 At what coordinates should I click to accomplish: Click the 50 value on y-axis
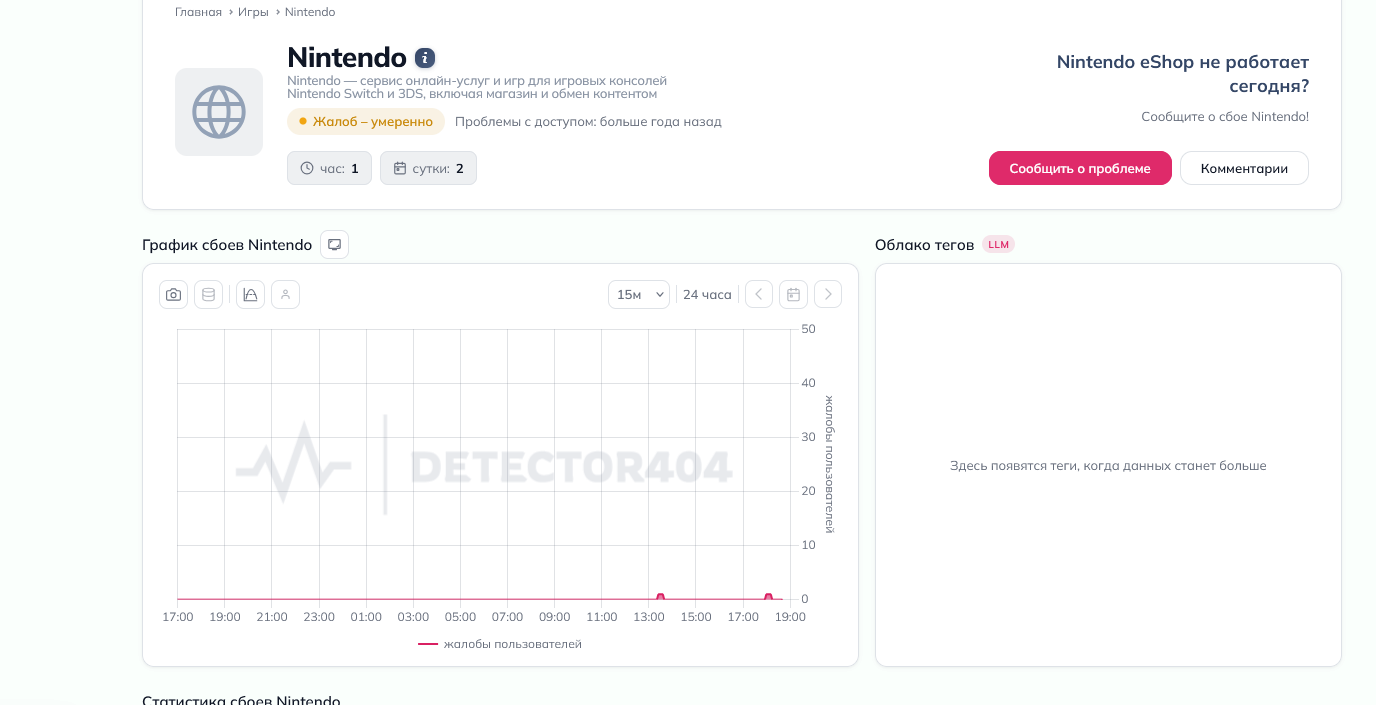click(809, 329)
